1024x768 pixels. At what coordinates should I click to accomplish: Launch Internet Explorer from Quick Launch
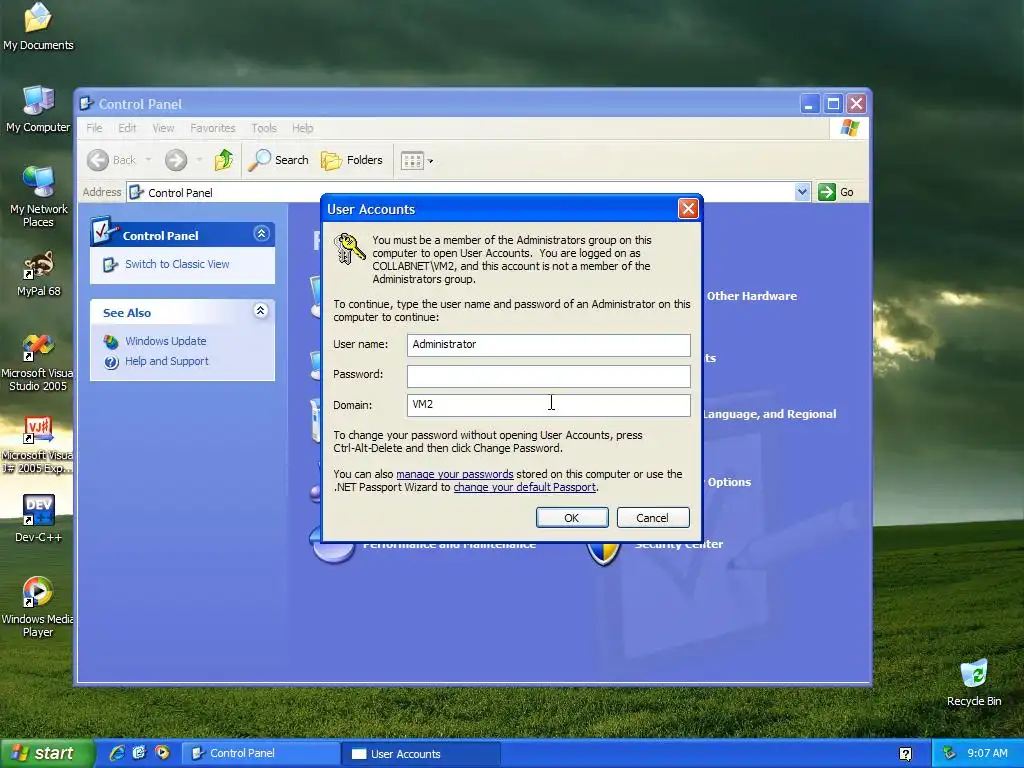[117, 753]
